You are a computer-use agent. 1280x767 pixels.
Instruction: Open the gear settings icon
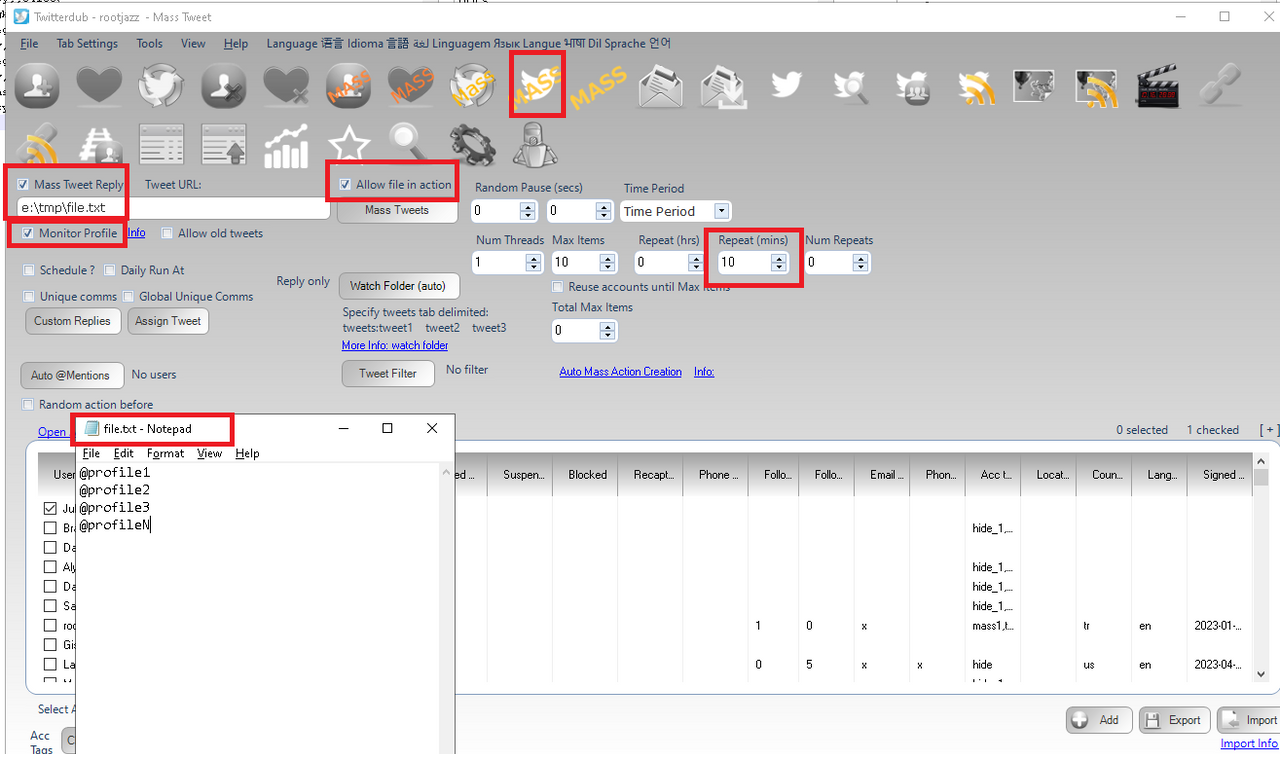(x=472, y=146)
